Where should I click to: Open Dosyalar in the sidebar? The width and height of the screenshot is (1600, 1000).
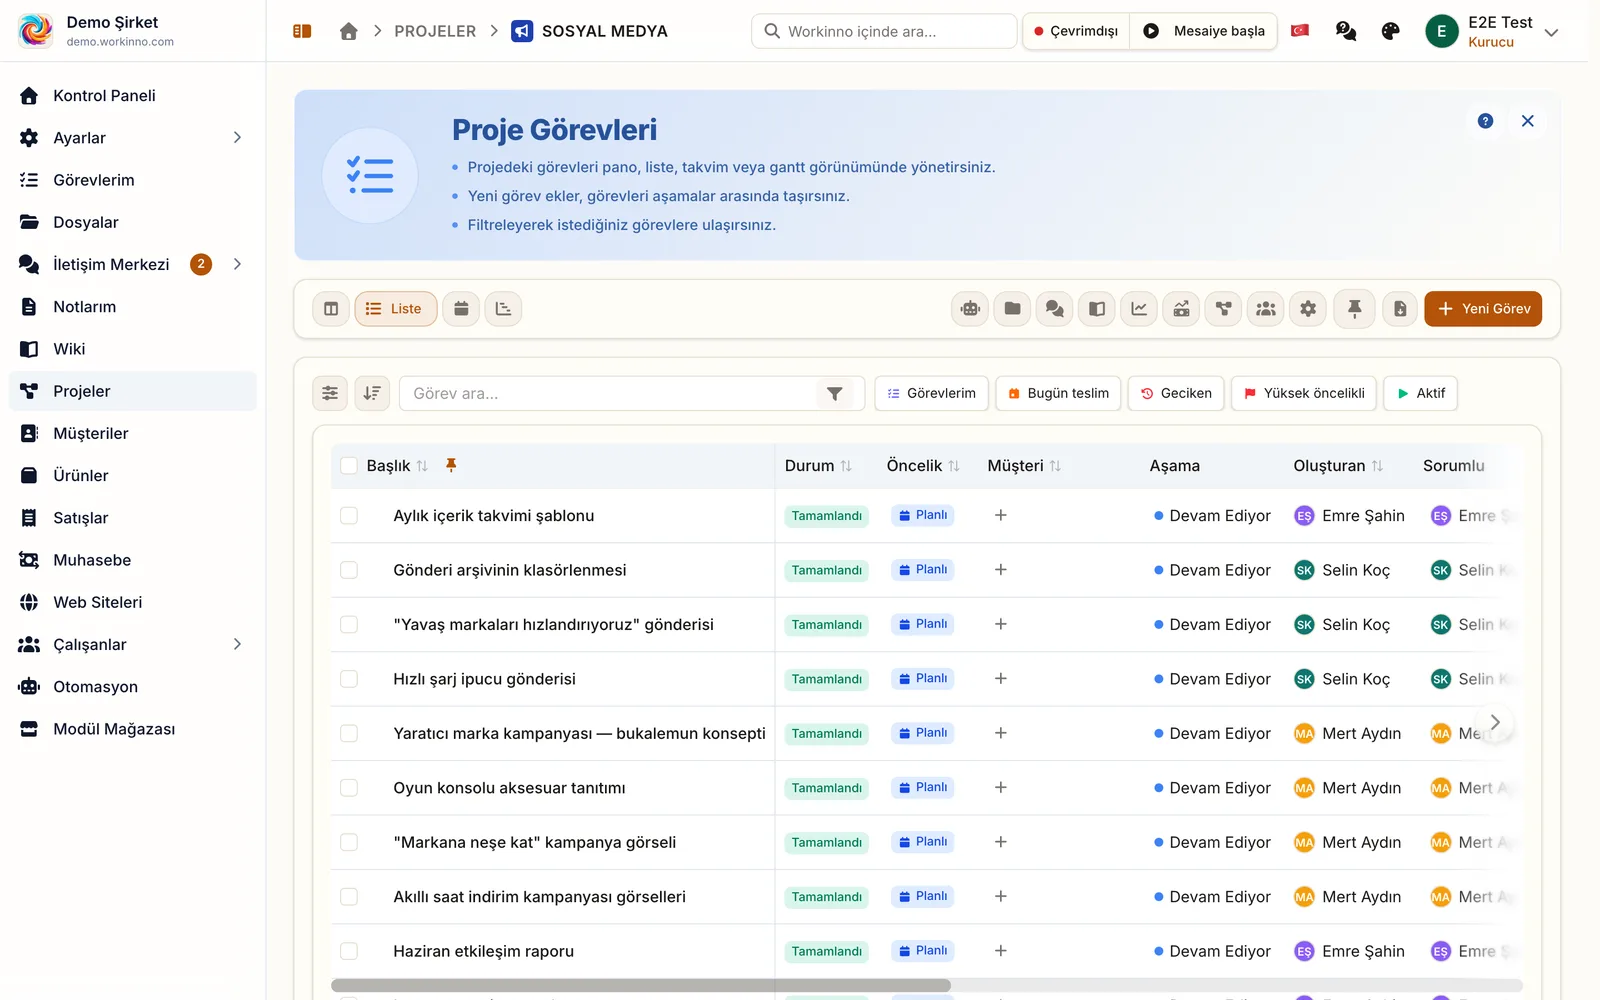[133, 222]
